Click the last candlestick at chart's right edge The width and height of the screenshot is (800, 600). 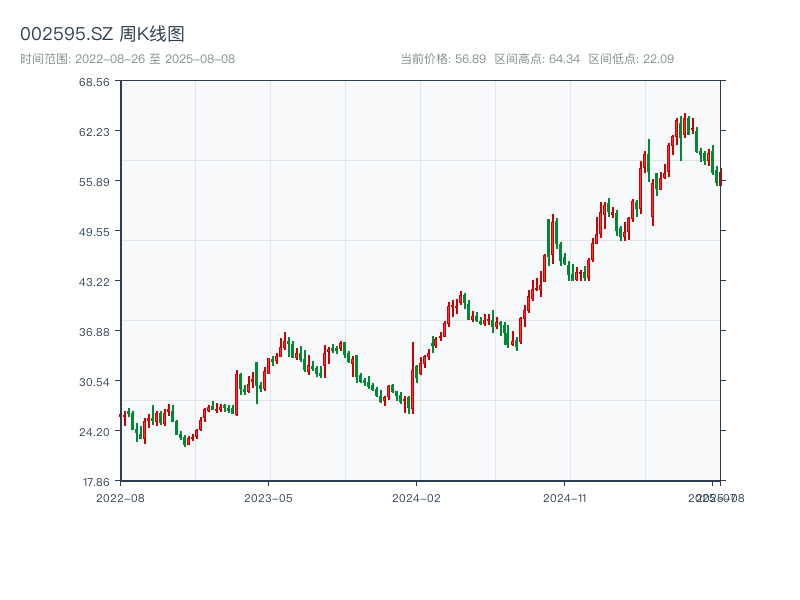pos(719,178)
